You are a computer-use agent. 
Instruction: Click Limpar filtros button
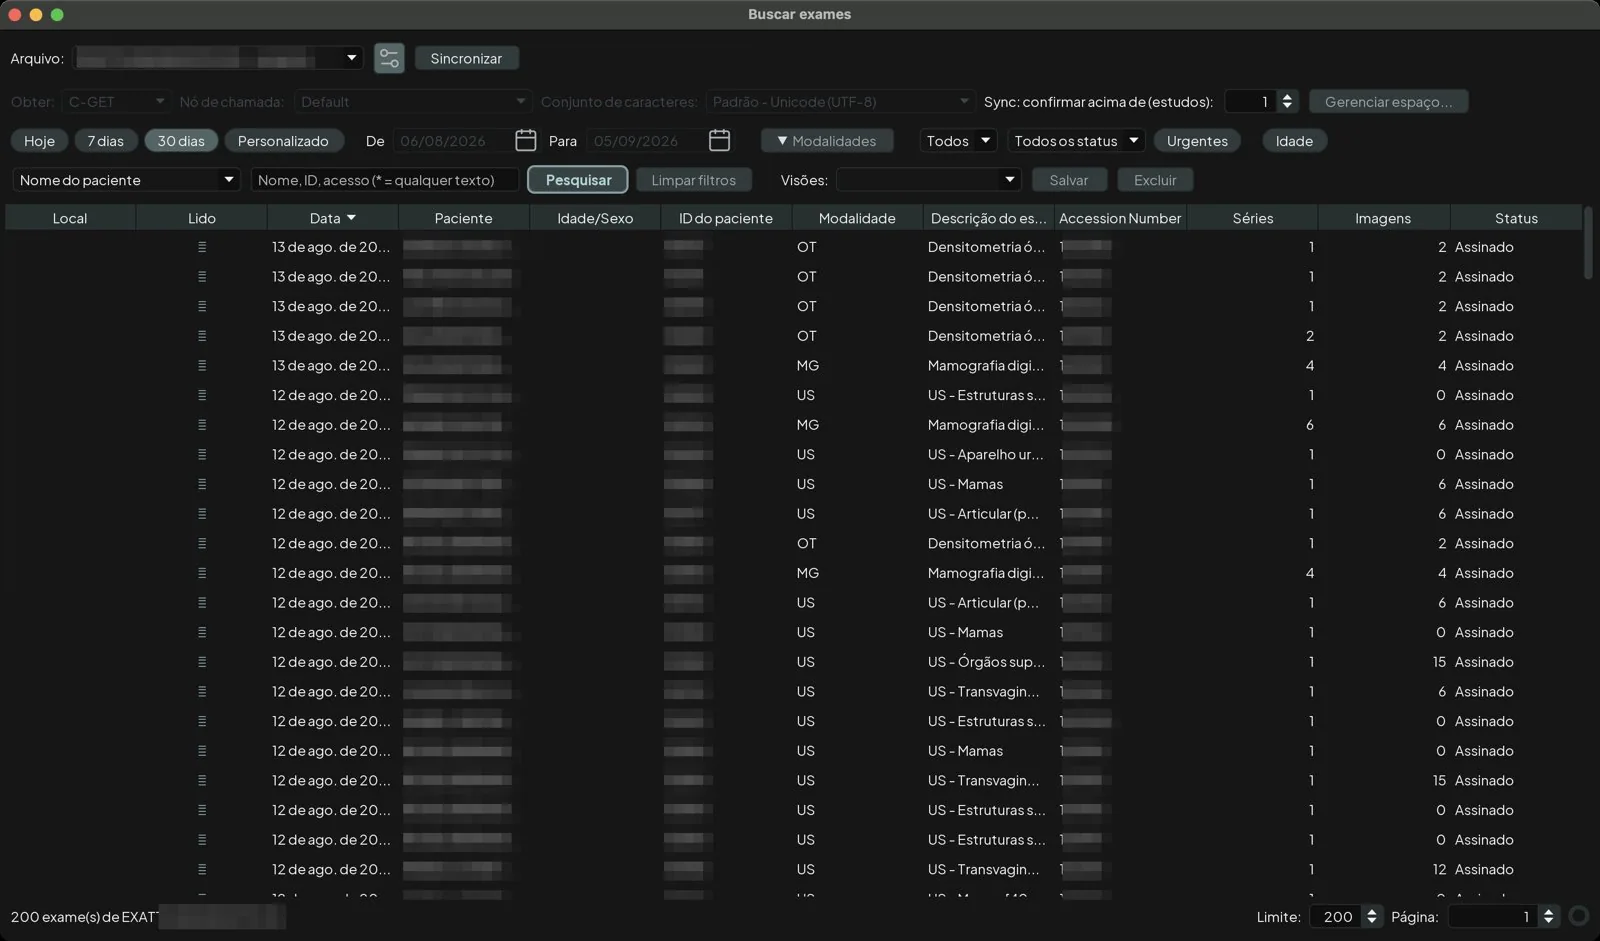[x=693, y=180]
